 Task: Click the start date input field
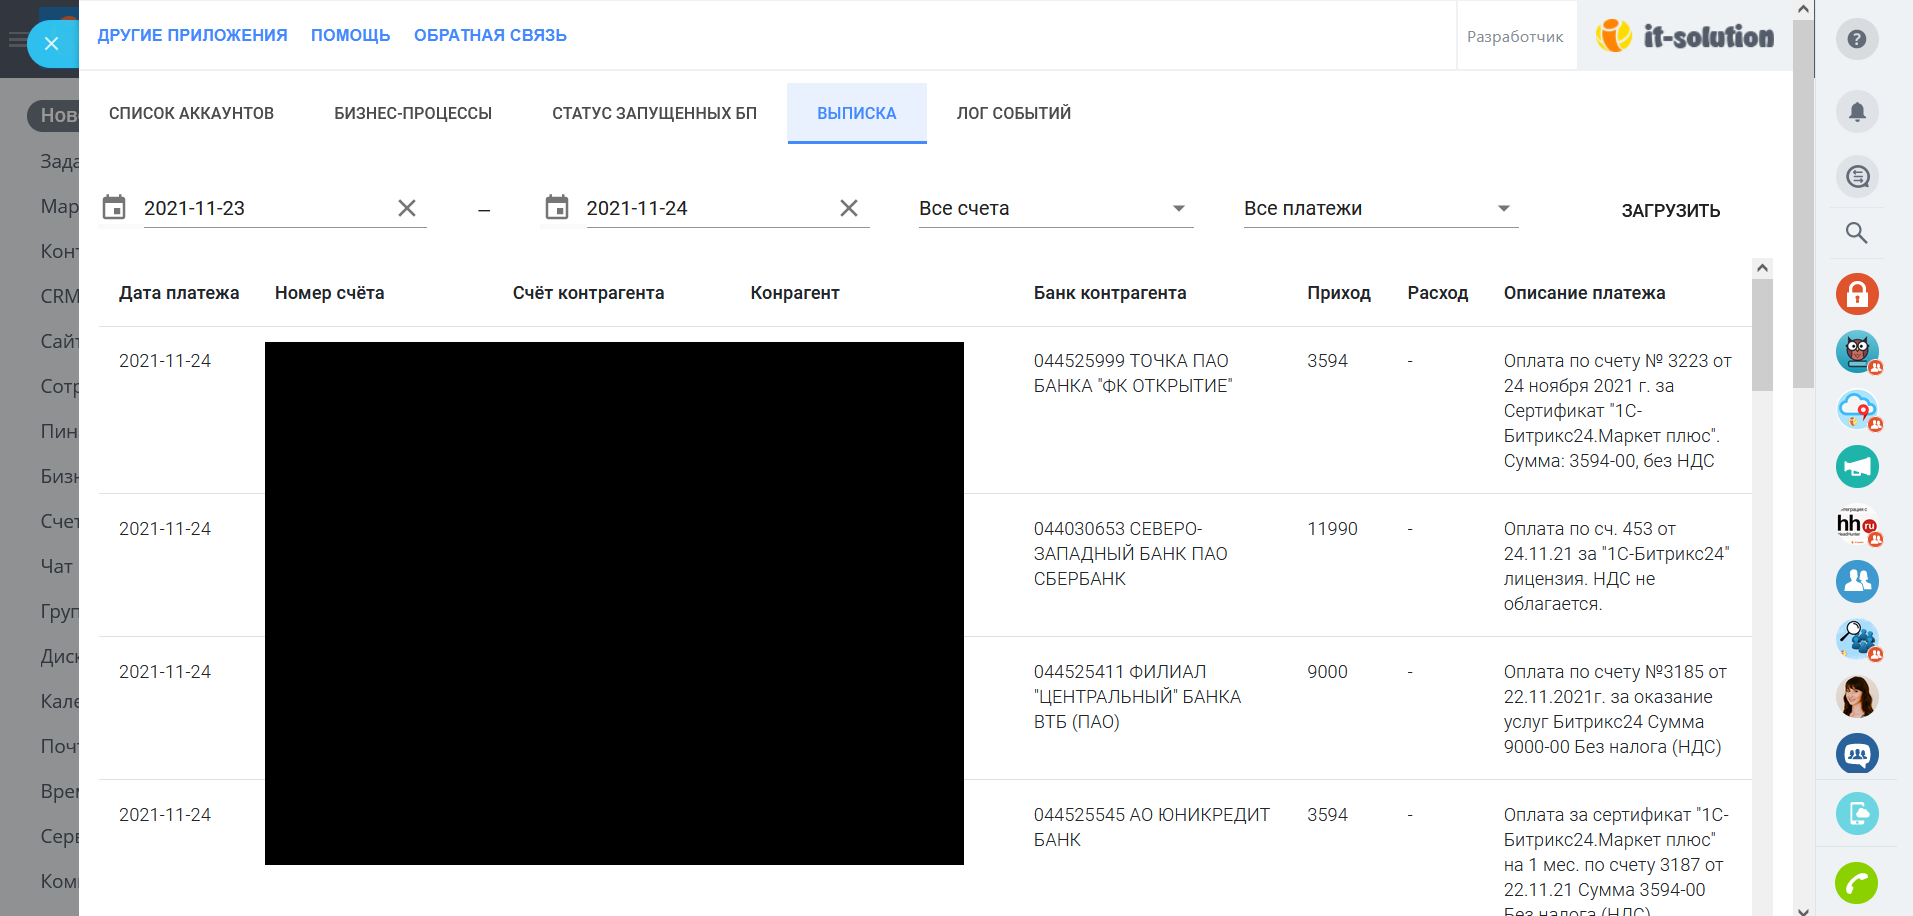(x=265, y=208)
